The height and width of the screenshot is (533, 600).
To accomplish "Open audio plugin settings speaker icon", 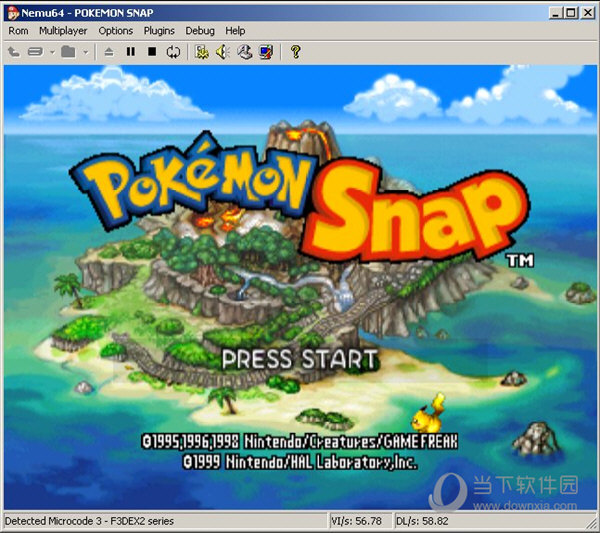I will [223, 52].
